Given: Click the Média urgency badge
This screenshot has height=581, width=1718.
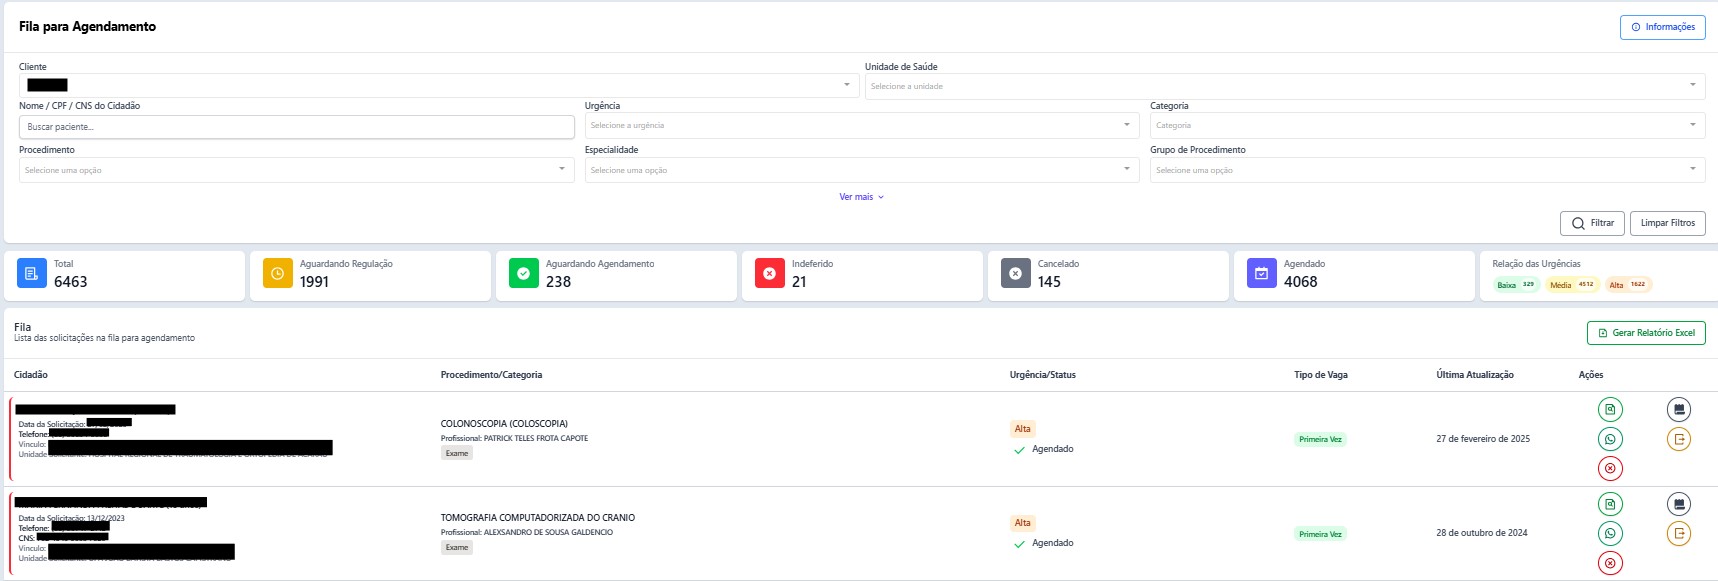Looking at the screenshot, I should [x=1571, y=285].
